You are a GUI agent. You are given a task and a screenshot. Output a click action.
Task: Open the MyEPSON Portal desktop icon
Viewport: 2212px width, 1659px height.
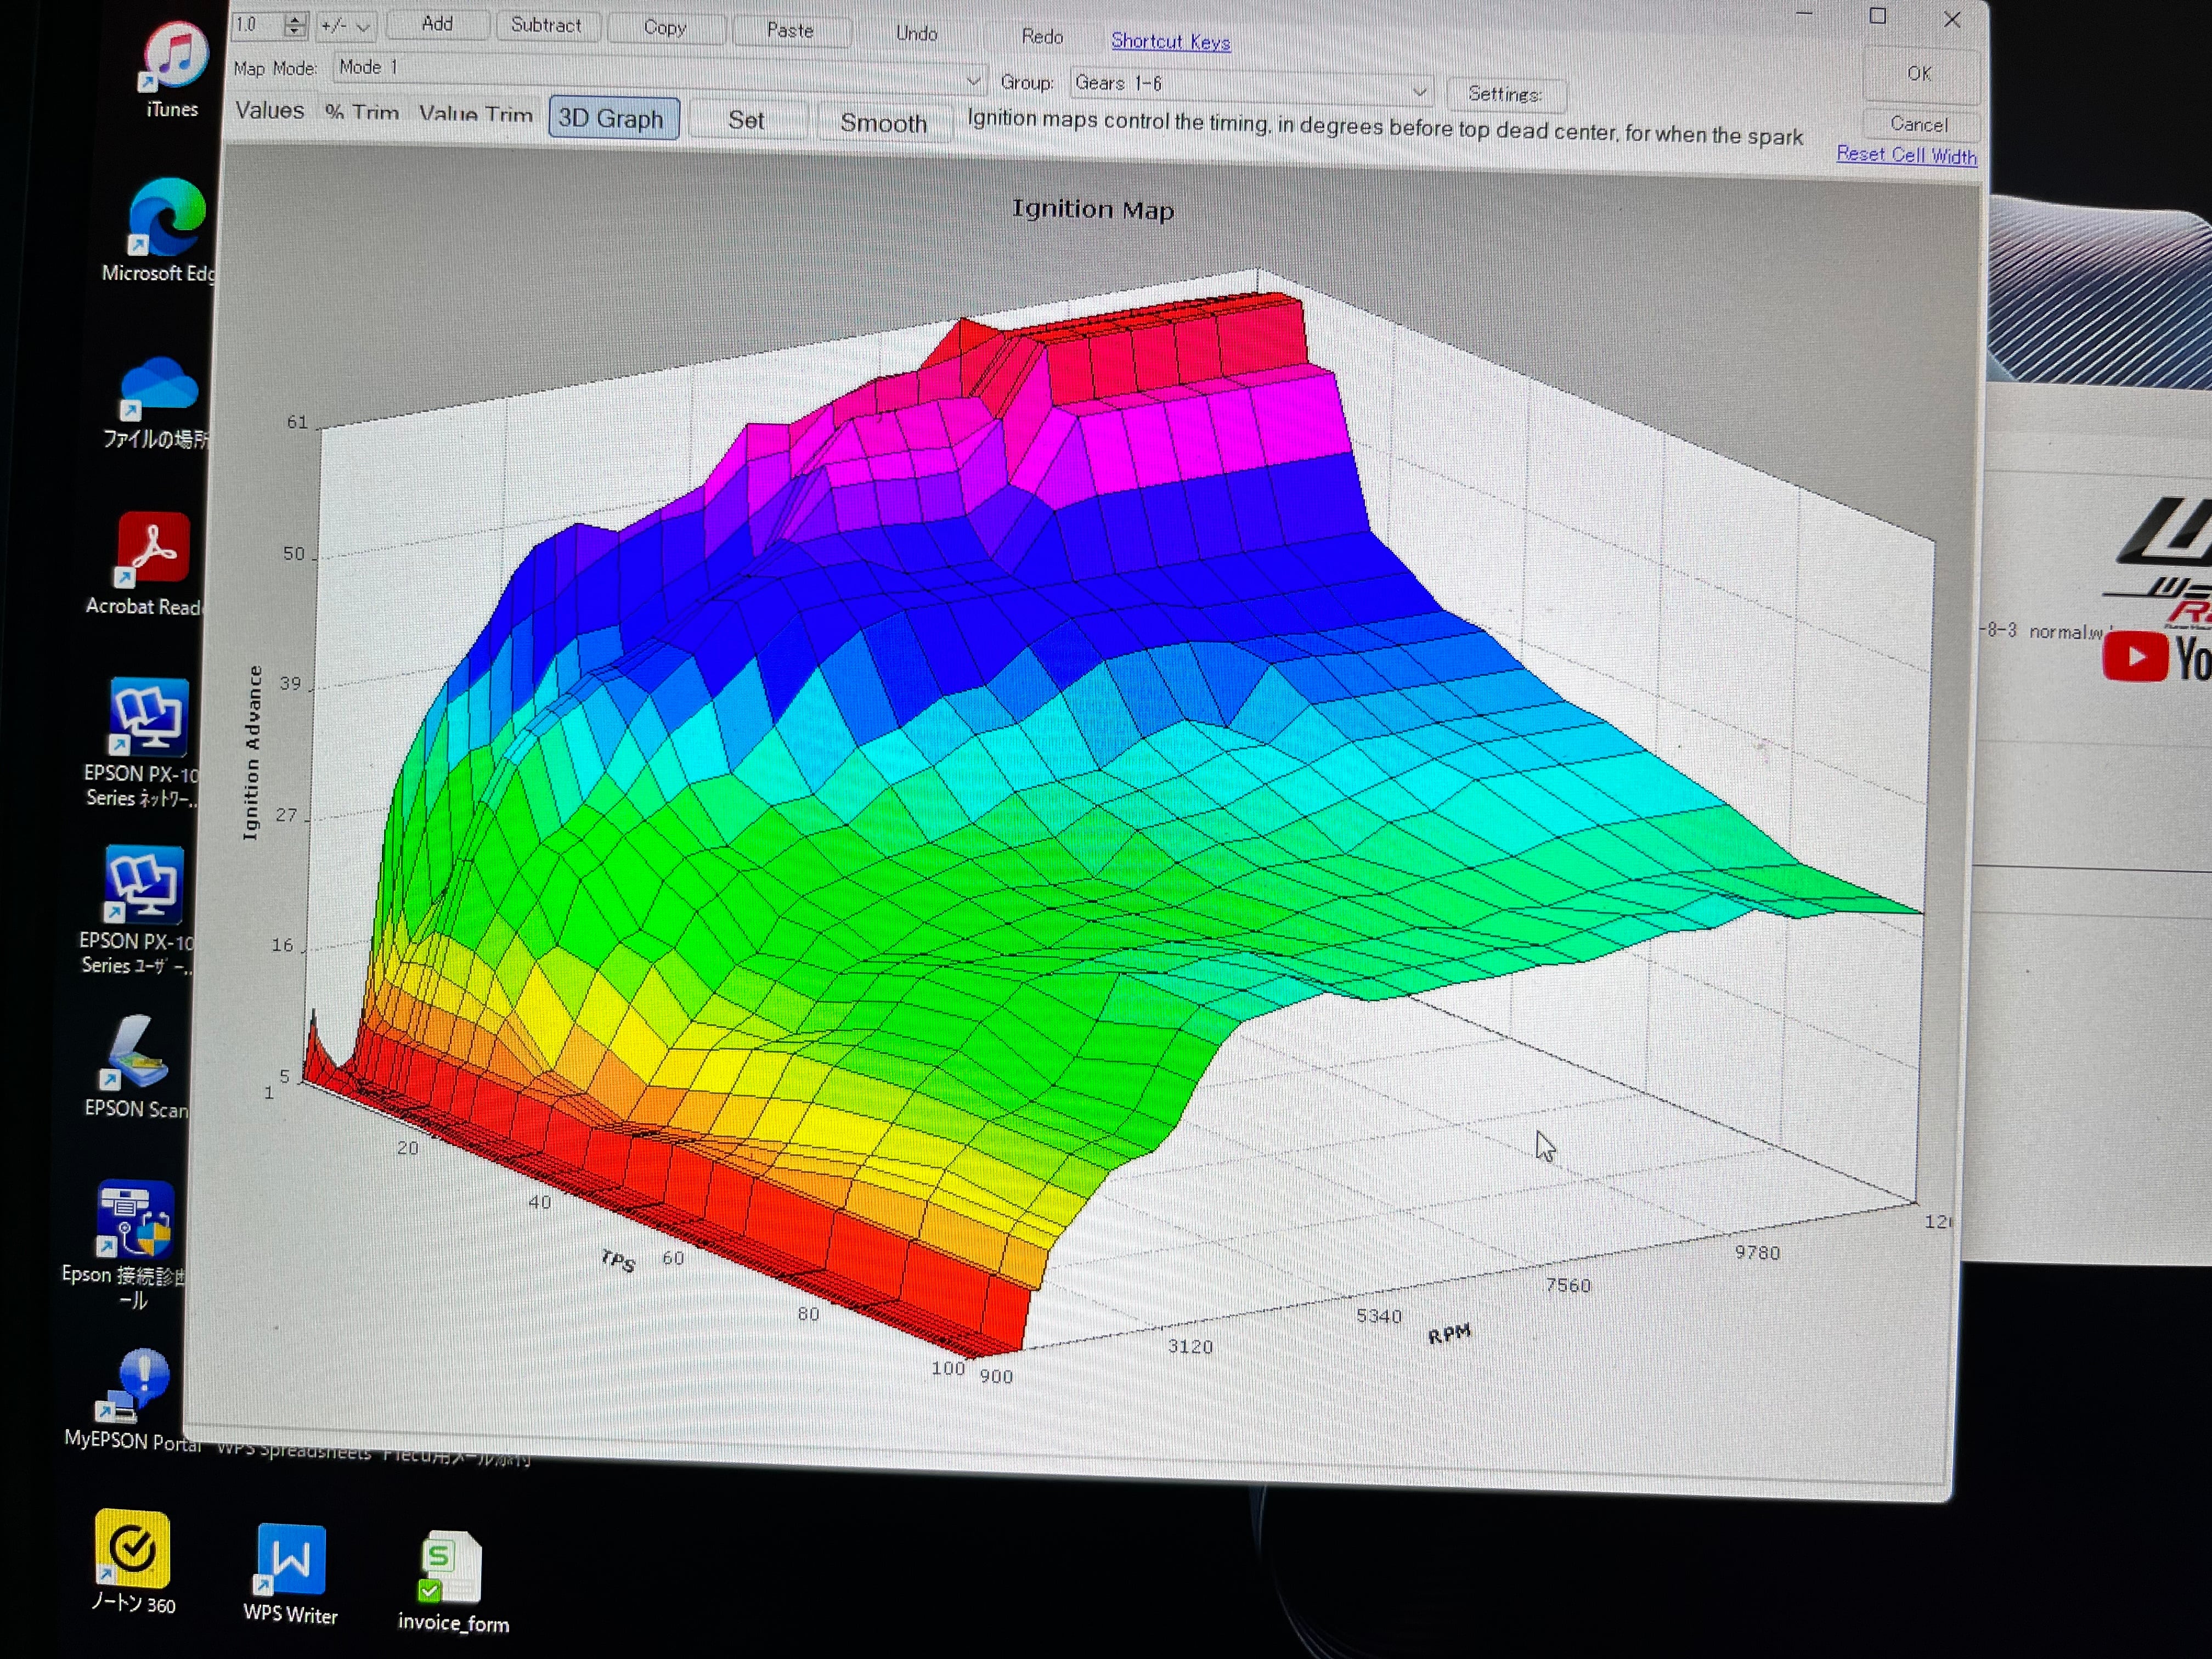(x=135, y=1385)
